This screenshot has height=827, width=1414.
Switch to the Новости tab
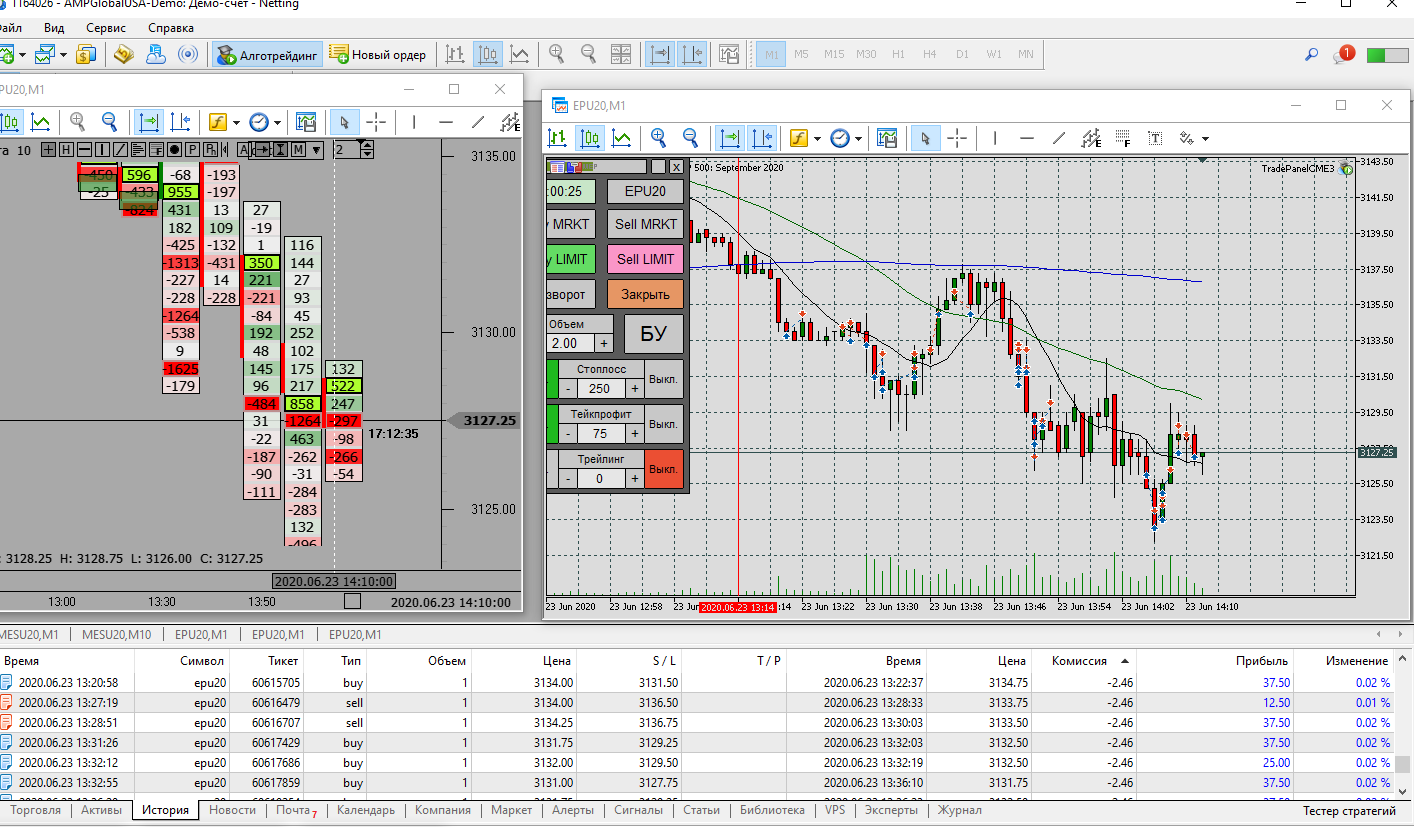coord(232,810)
